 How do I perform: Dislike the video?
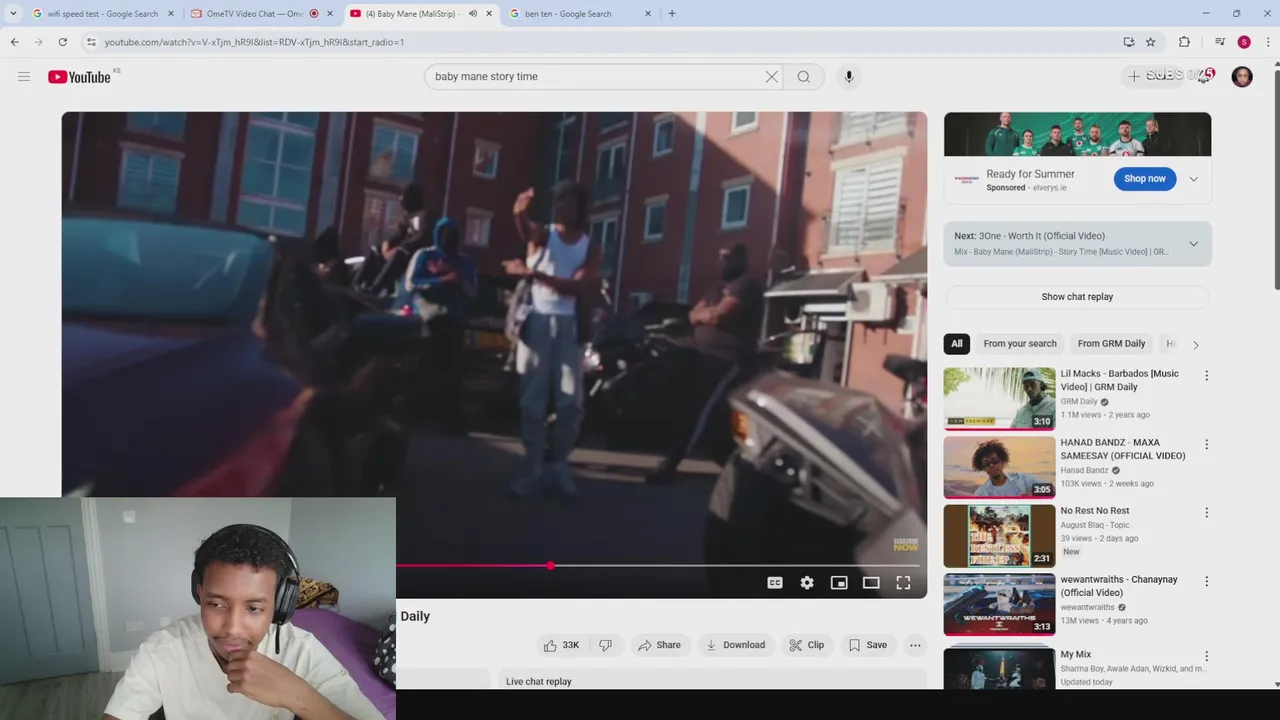click(x=605, y=645)
